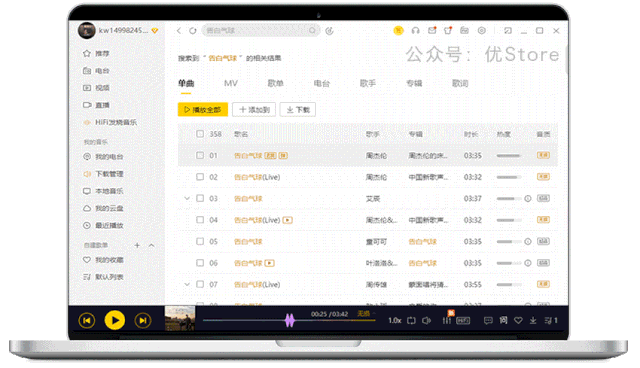Open the 无损 quality dropdown in the player
Screen dimensions: 640x368
click(366, 313)
